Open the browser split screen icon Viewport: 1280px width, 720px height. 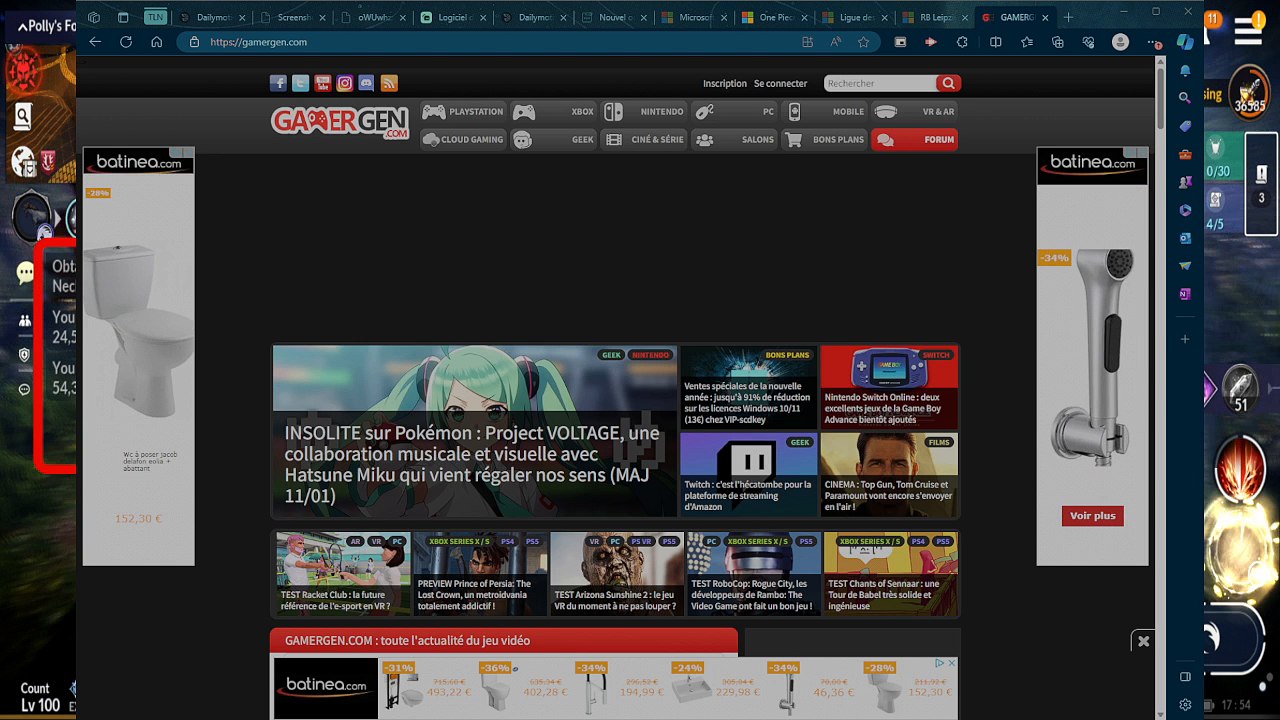click(x=995, y=42)
